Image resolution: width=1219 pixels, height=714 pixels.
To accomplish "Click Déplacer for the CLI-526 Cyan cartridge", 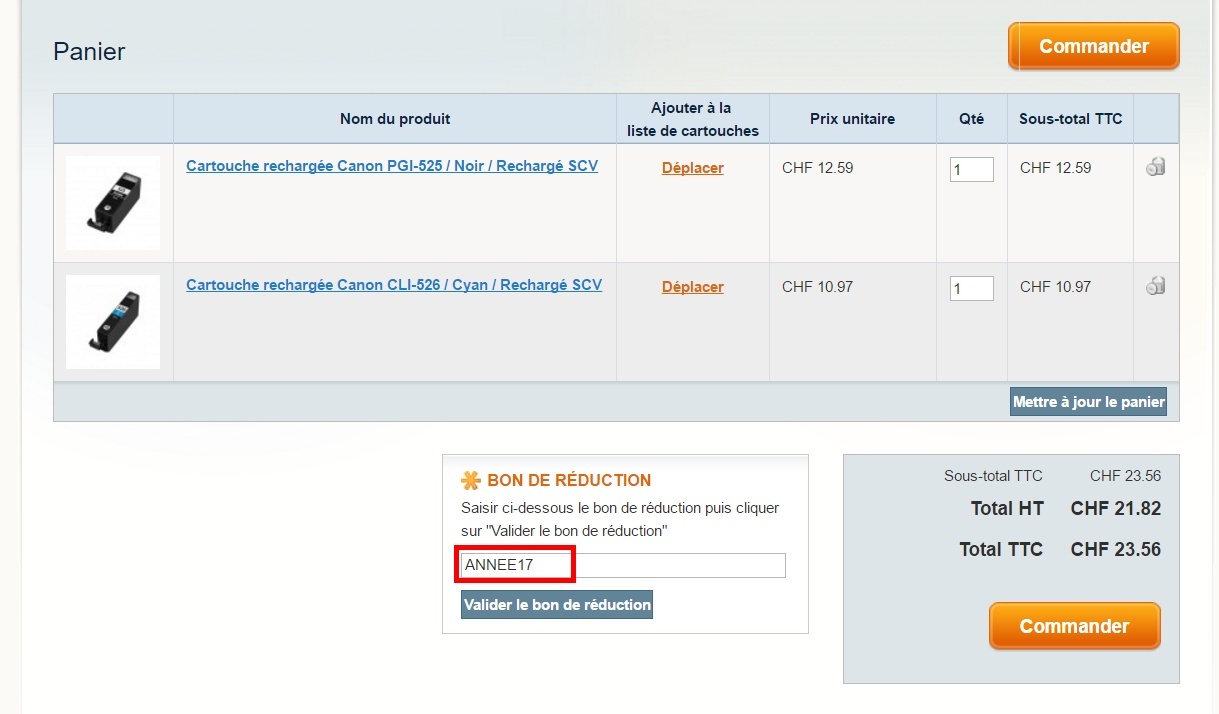I will pyautogui.click(x=692, y=287).
